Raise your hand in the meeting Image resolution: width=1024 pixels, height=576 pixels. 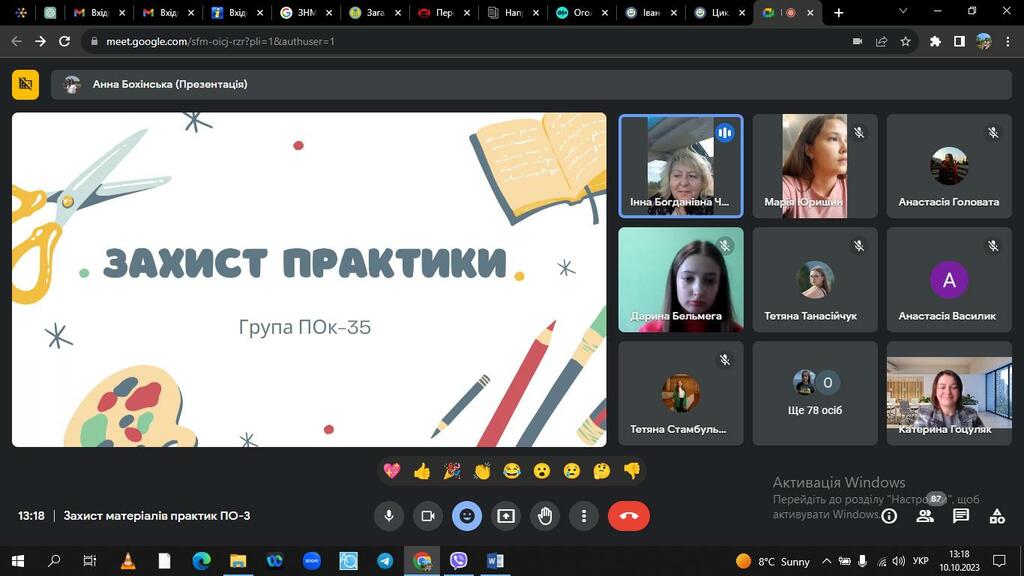pos(545,516)
